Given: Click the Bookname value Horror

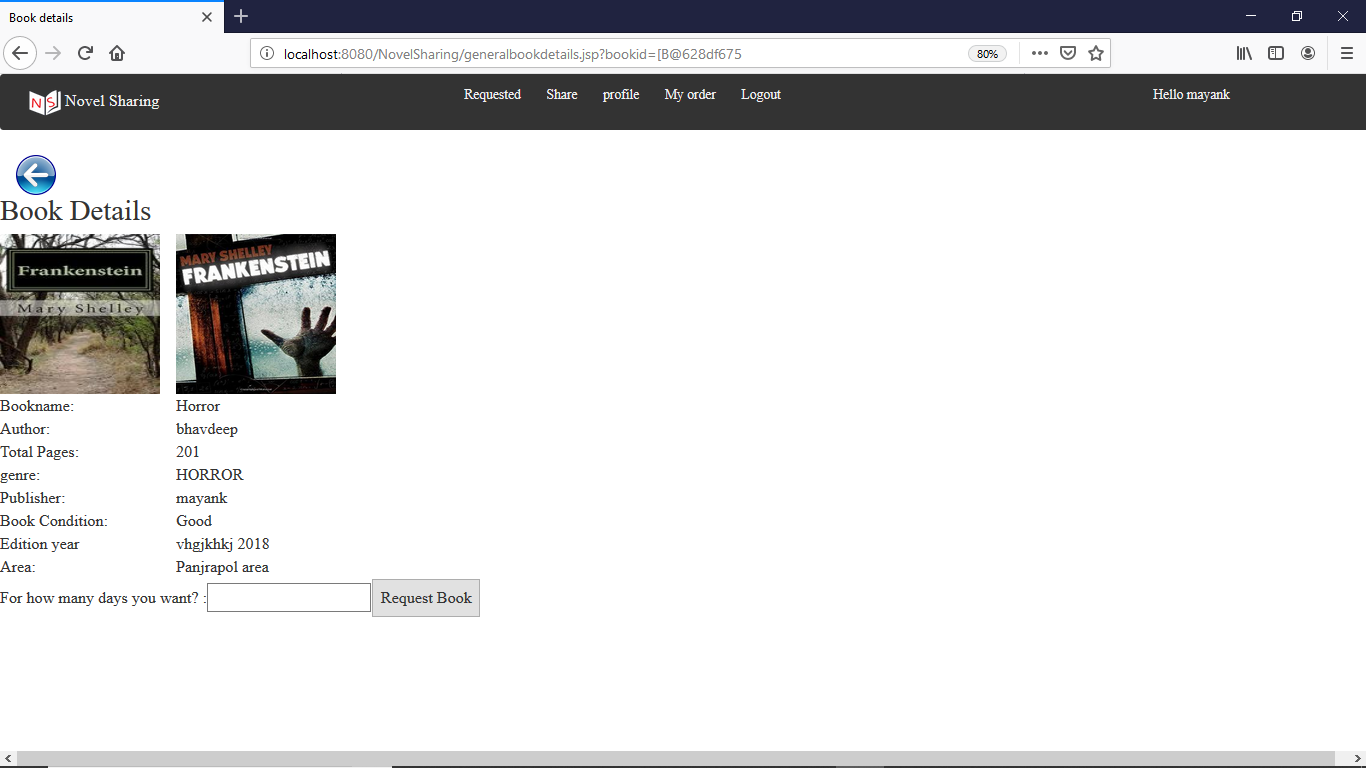Looking at the screenshot, I should click(198, 406).
